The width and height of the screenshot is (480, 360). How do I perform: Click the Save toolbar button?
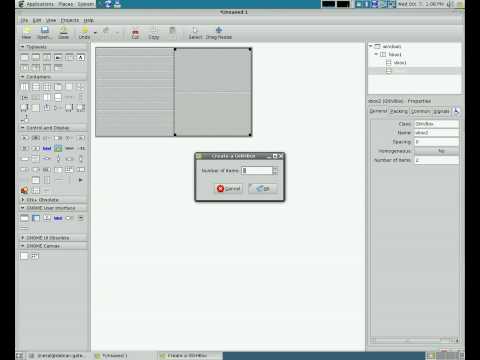63,33
